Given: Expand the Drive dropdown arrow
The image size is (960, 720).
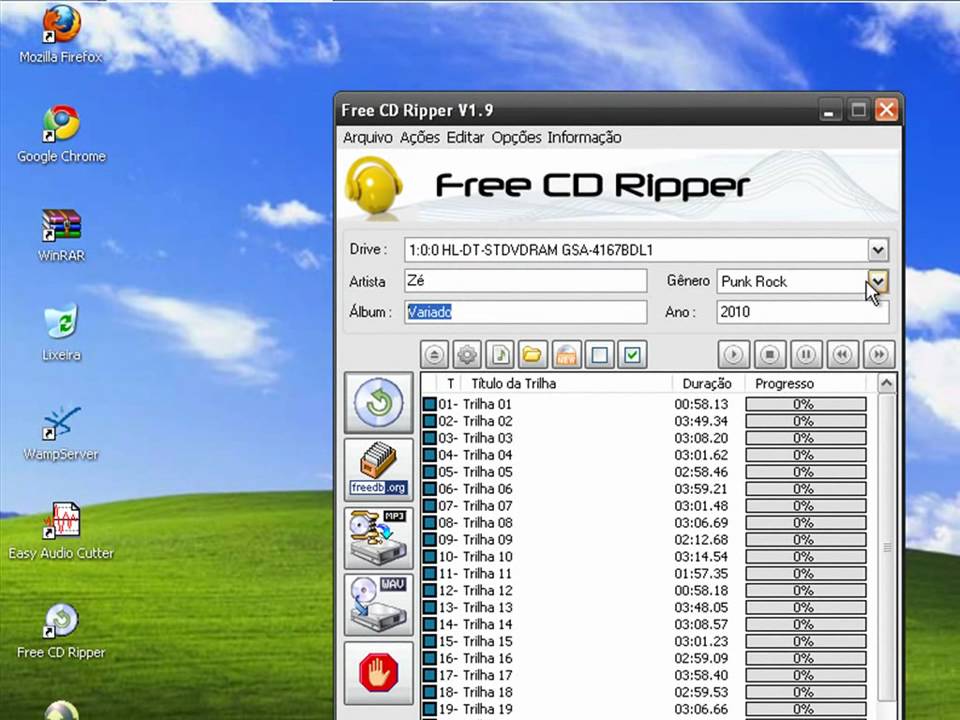Looking at the screenshot, I should click(x=877, y=250).
